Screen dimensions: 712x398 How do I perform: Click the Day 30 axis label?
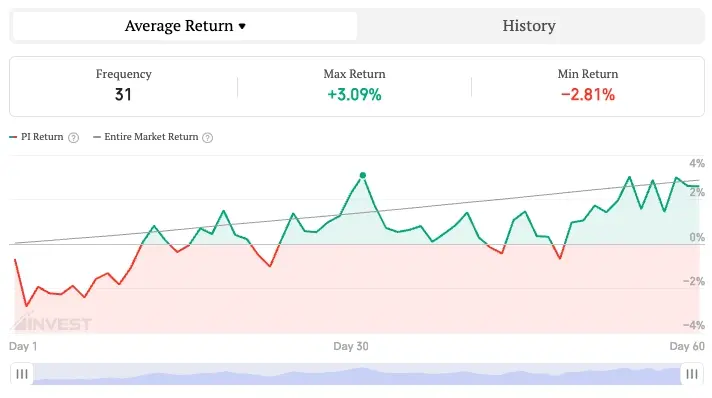click(351, 346)
